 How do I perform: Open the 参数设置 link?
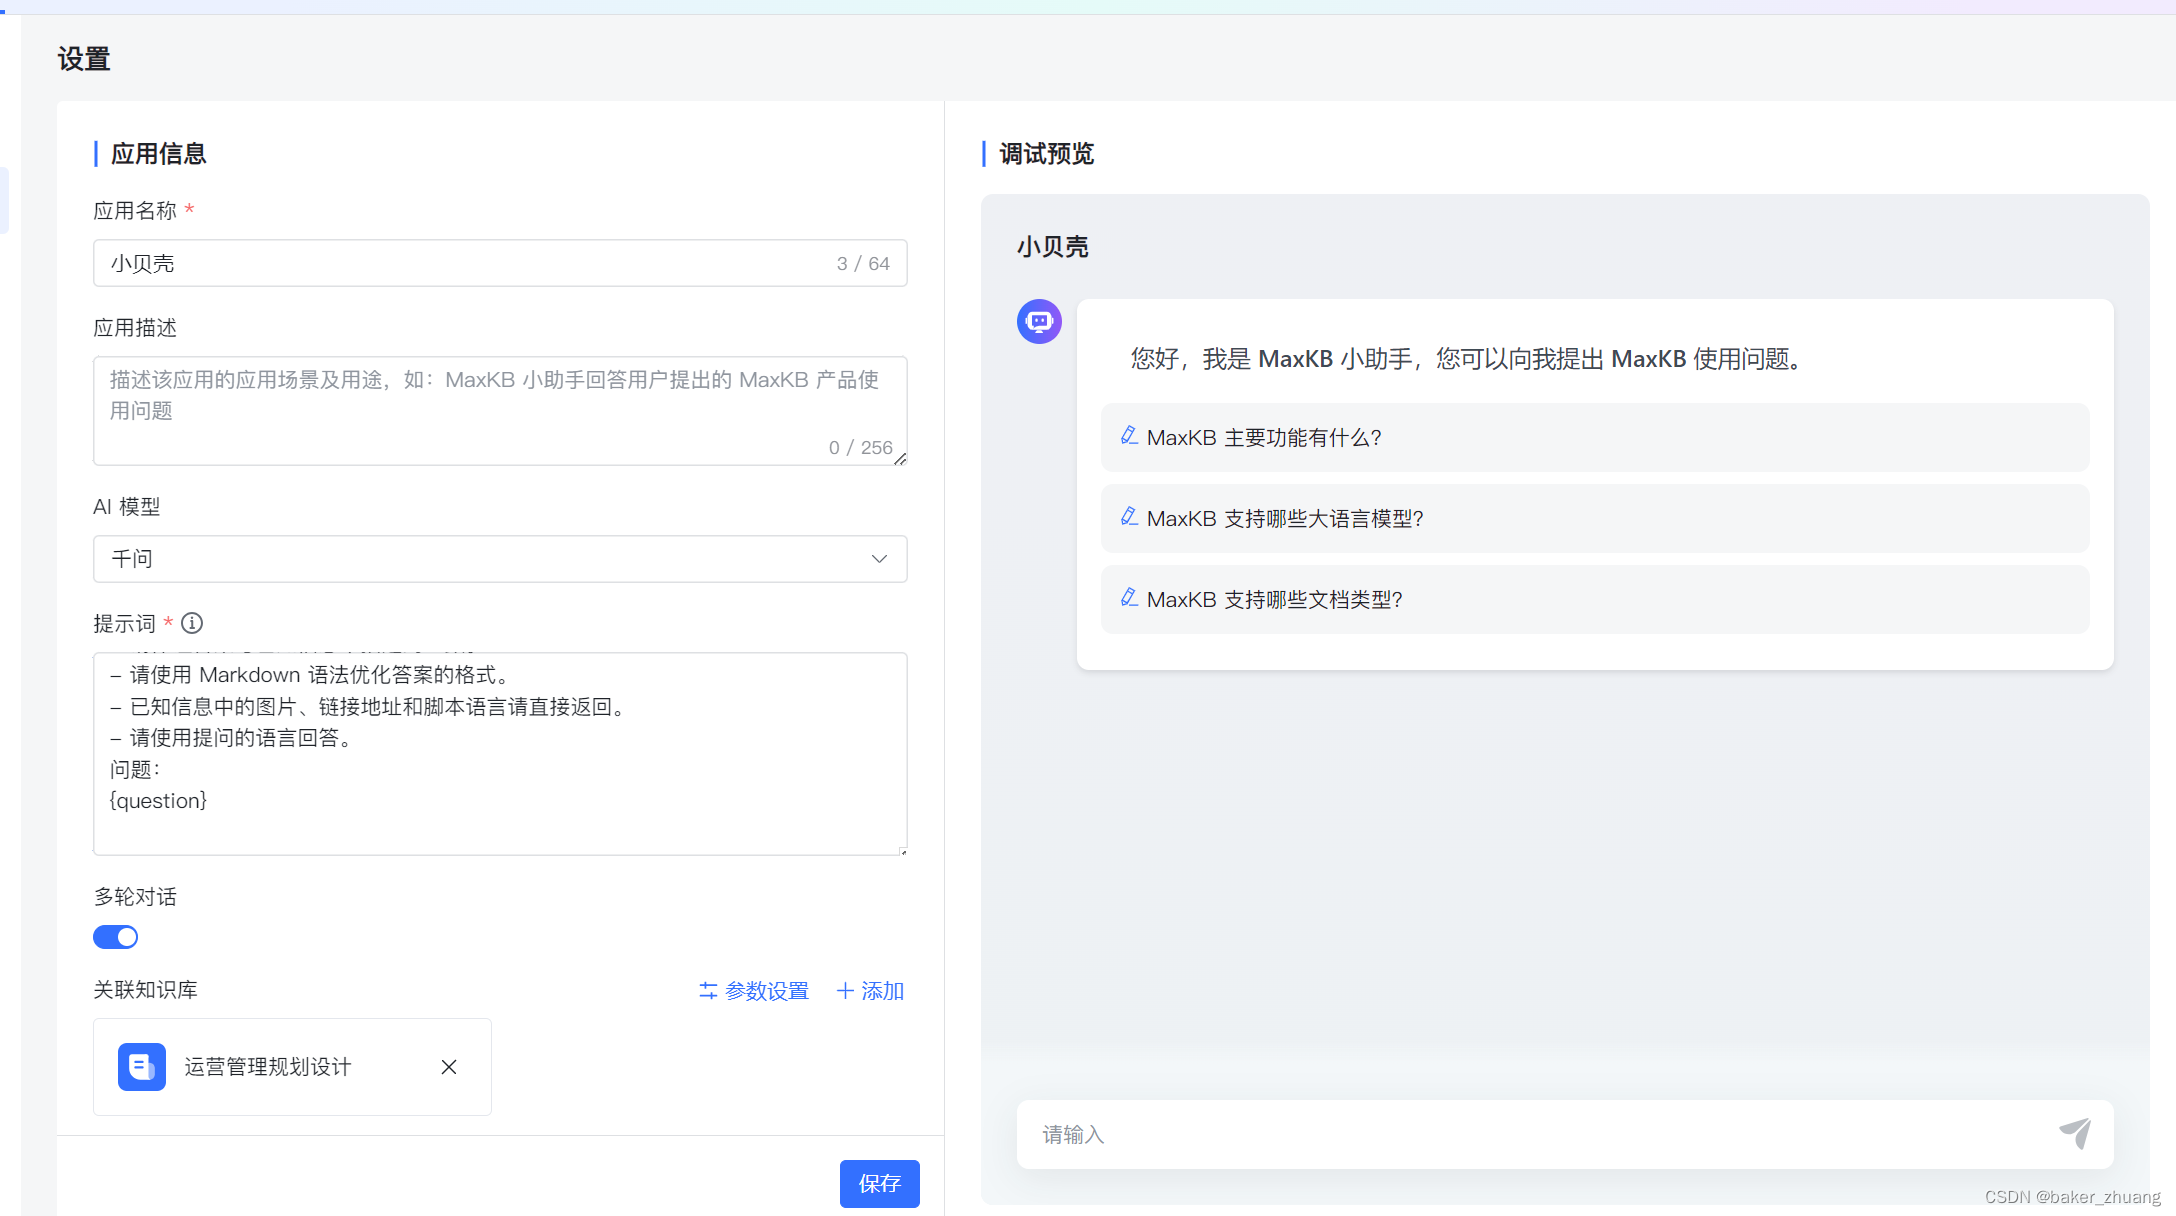pyautogui.click(x=766, y=990)
